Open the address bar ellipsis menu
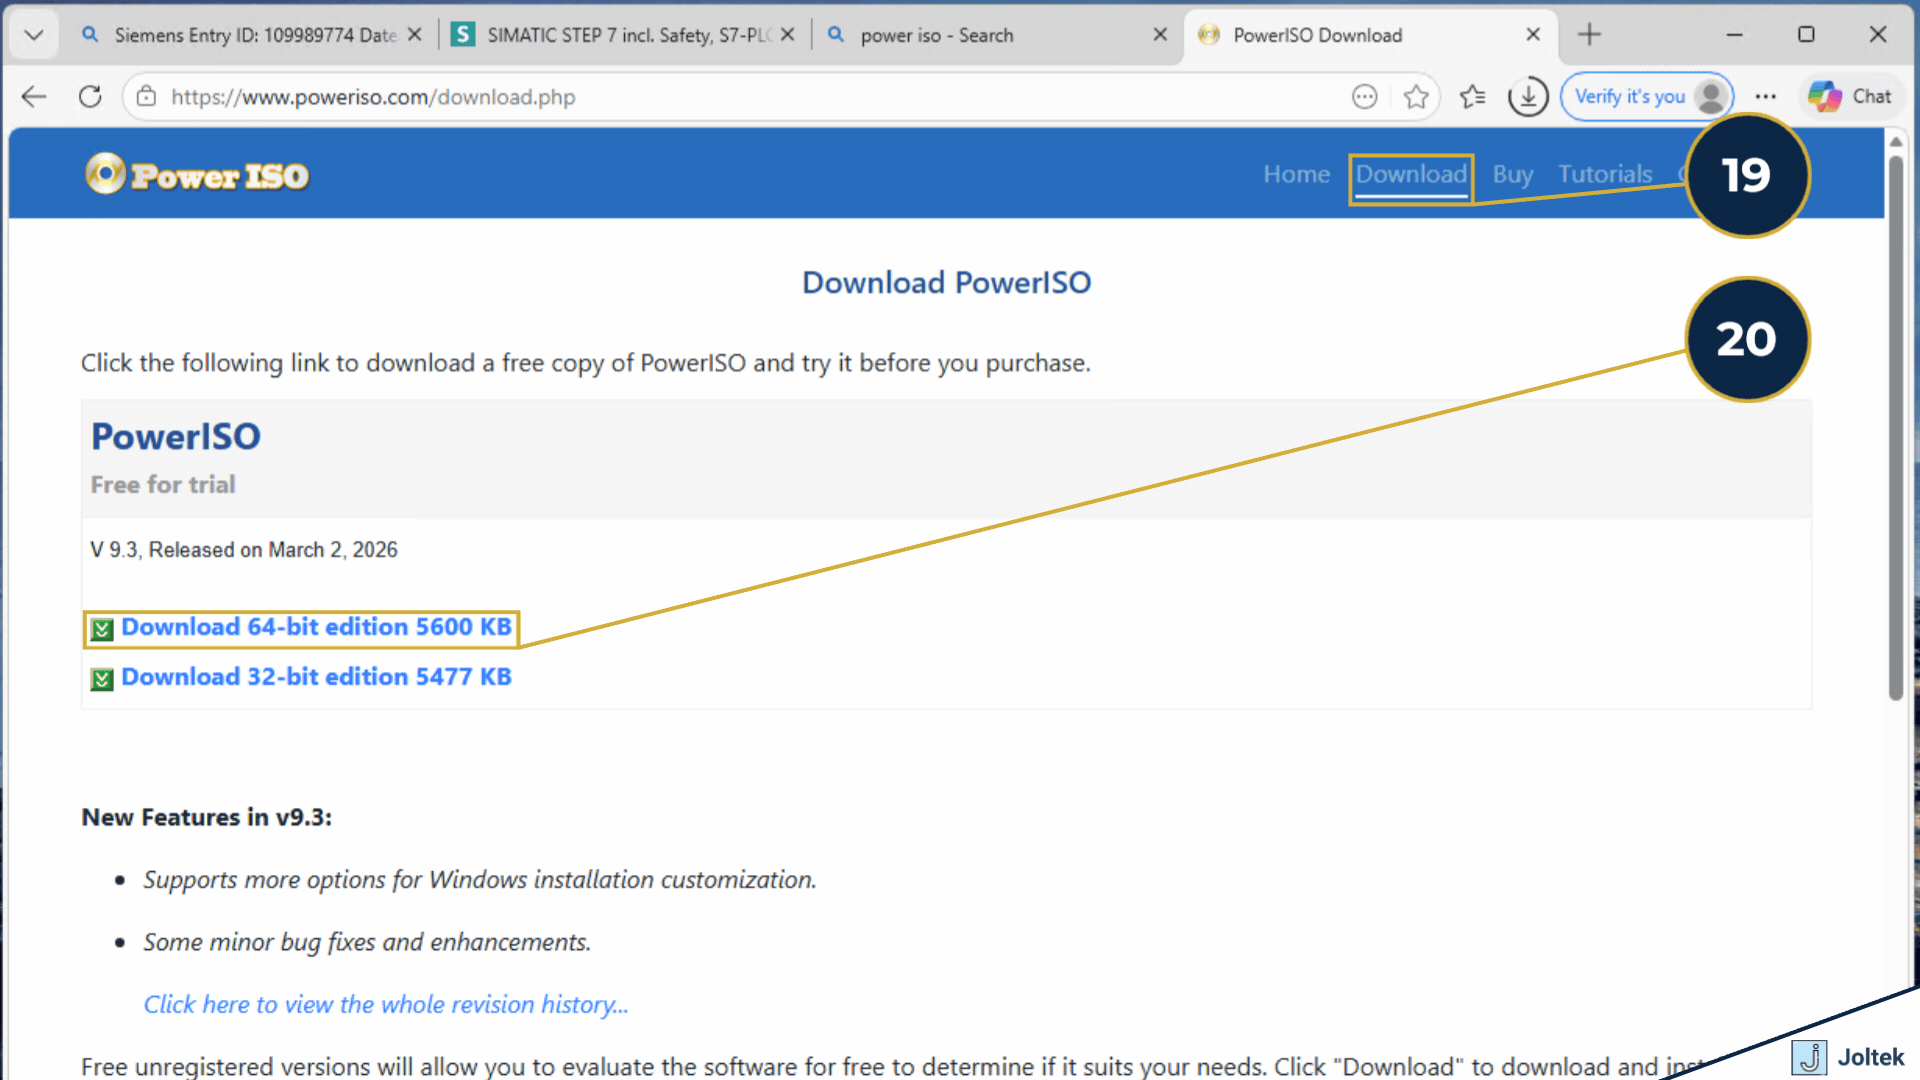 pyautogui.click(x=1364, y=96)
